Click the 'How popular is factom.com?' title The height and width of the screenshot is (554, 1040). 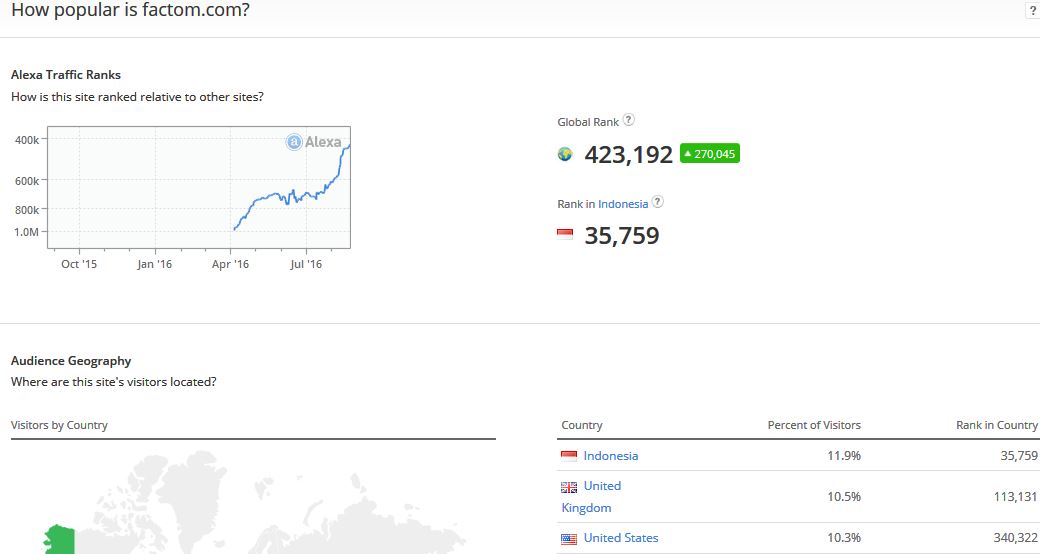click(131, 10)
